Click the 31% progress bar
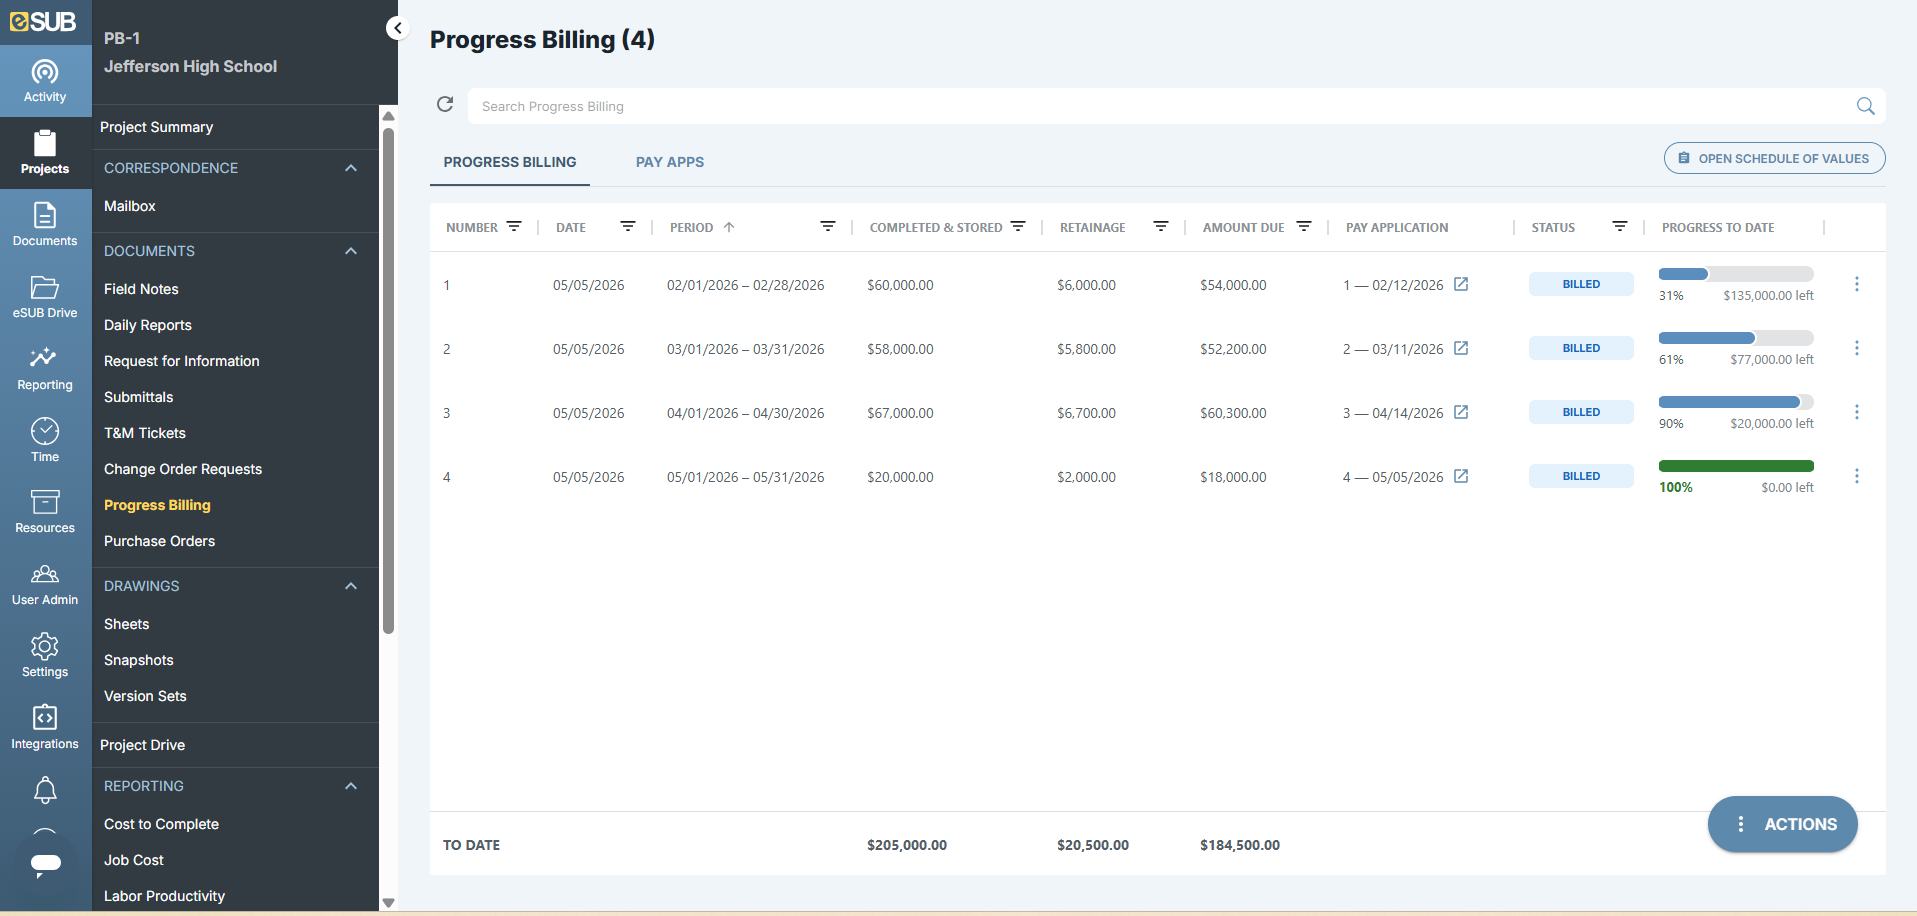This screenshot has height=916, width=1917. click(x=1736, y=274)
